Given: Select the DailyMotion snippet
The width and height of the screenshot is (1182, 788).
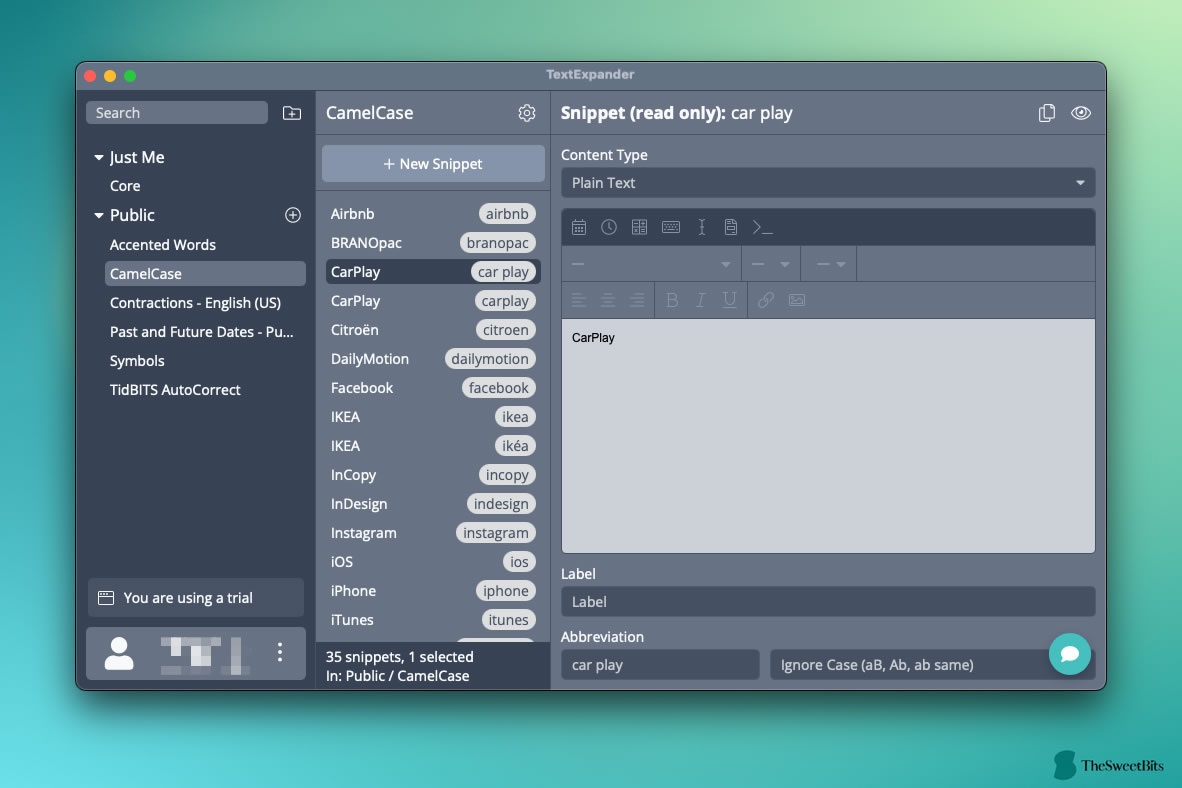Looking at the screenshot, I should pos(433,359).
